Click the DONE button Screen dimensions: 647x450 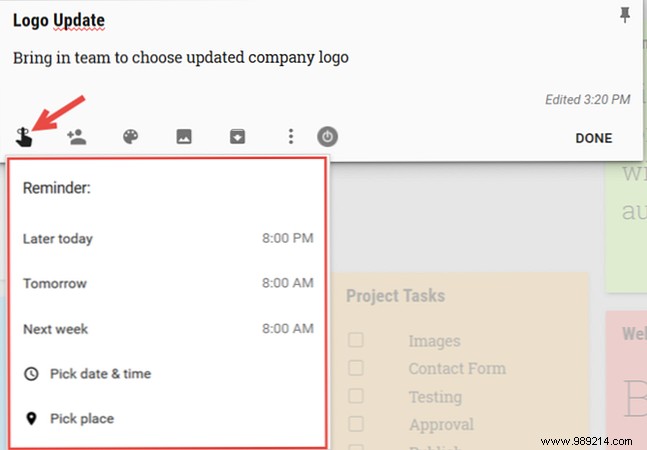[x=594, y=138]
